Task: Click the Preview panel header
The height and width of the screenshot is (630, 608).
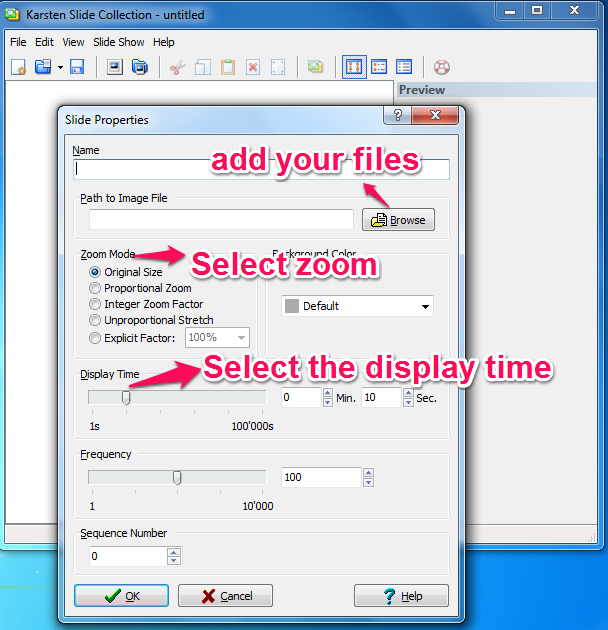Action: [496, 90]
